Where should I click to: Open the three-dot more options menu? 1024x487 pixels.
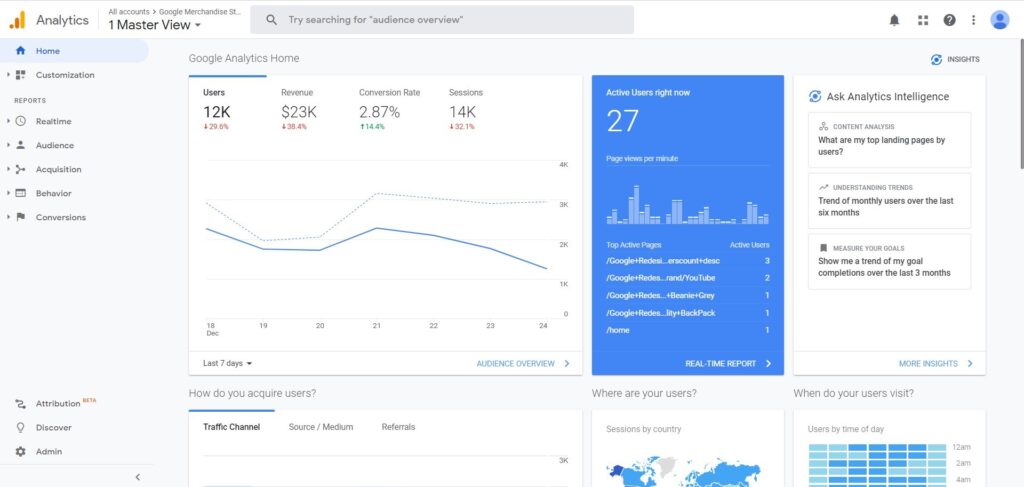[x=974, y=20]
